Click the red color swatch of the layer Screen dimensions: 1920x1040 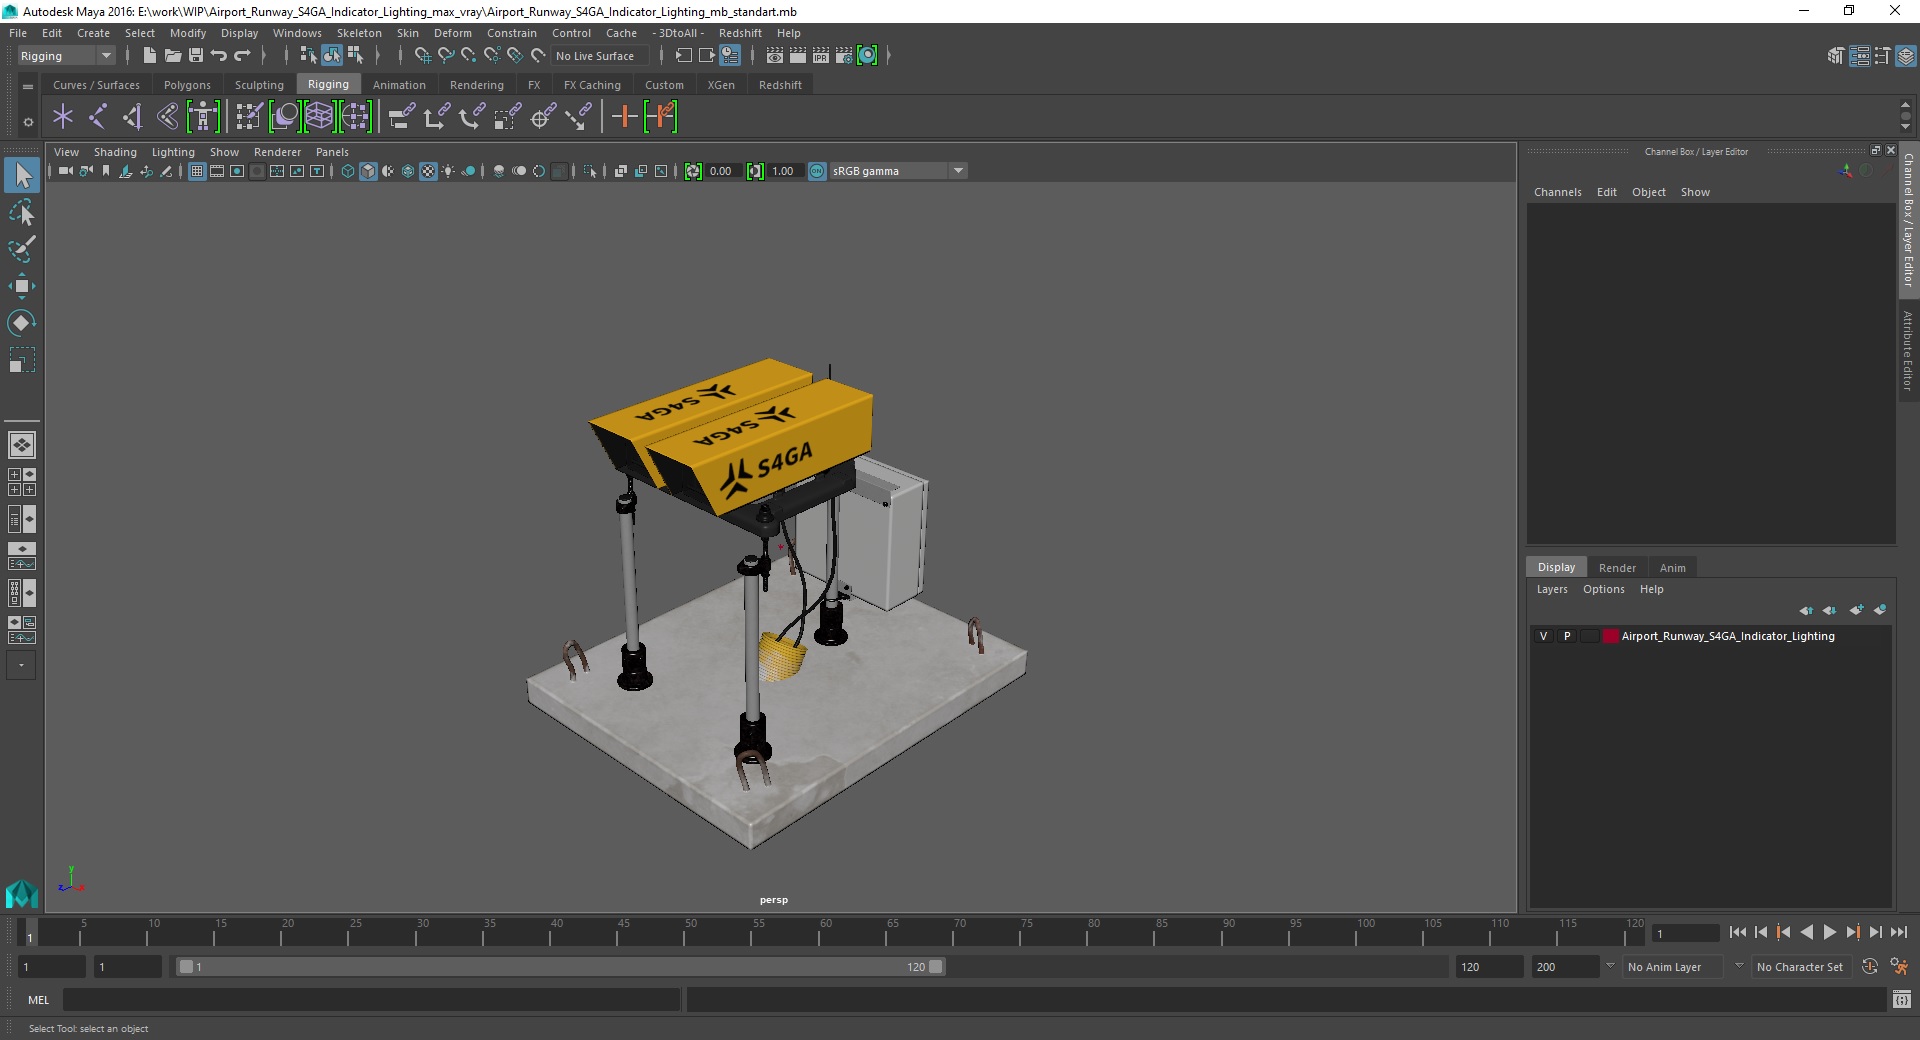(1610, 636)
